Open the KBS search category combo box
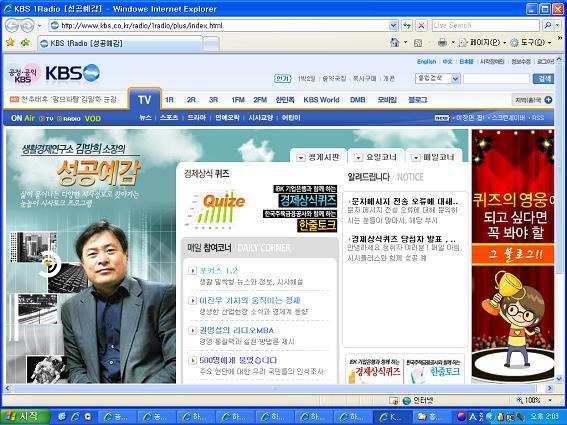The width and height of the screenshot is (567, 425). pos(438,78)
